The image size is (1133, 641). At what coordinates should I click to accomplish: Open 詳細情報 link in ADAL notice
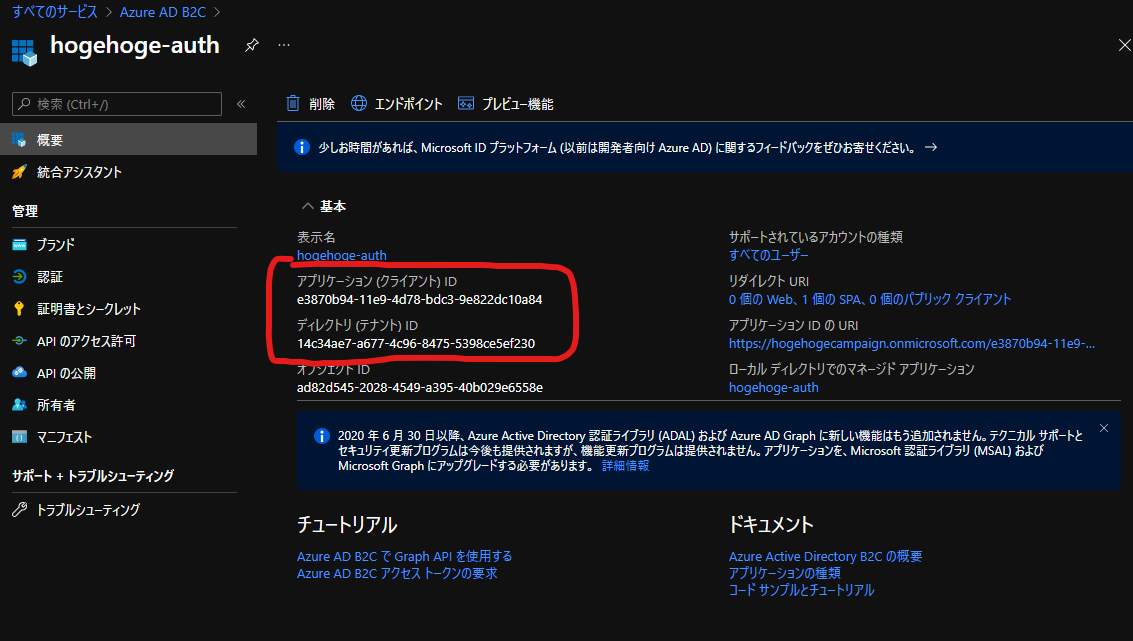click(625, 466)
